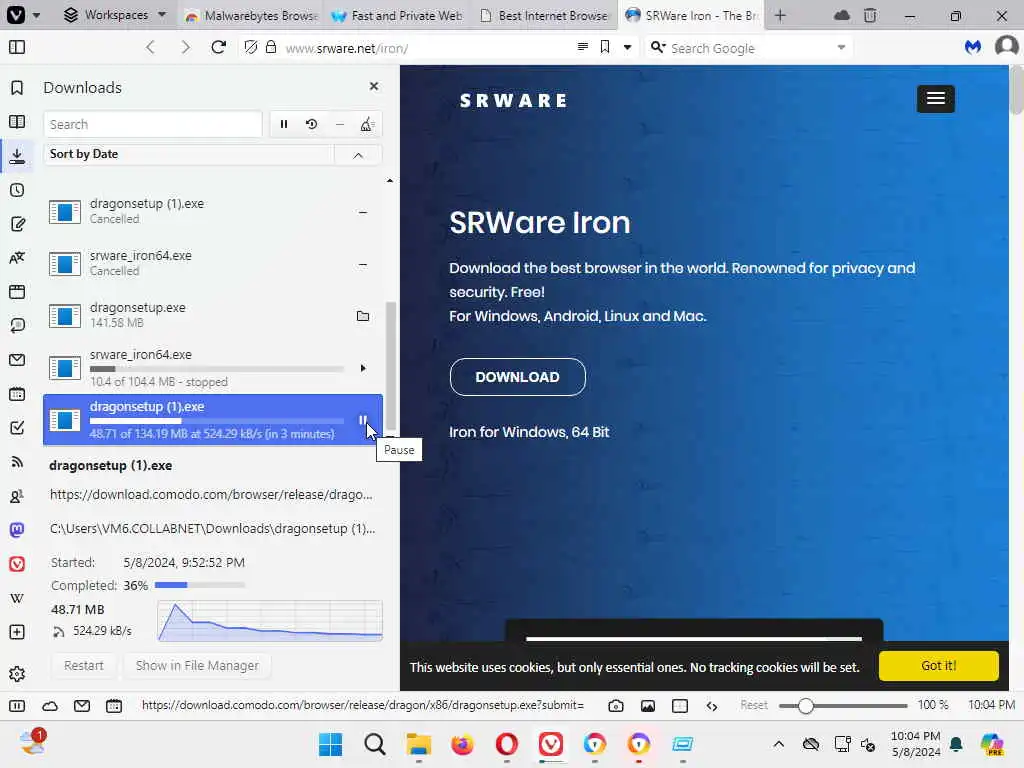Click the Malwarebytes extension icon
The height and width of the screenshot is (768, 1024).
tap(972, 47)
